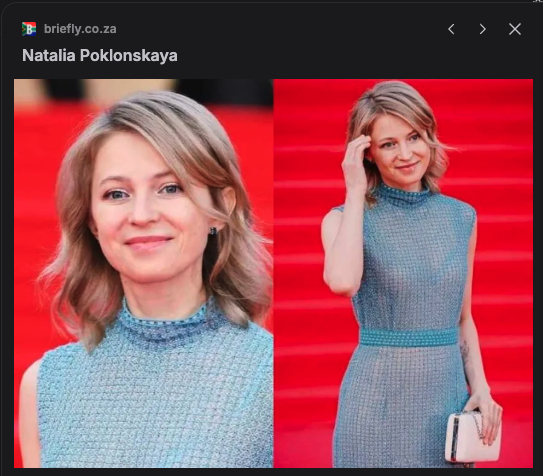The width and height of the screenshot is (543, 476).
Task: Click the briefly.co.za site favicon
Action: [29, 29]
